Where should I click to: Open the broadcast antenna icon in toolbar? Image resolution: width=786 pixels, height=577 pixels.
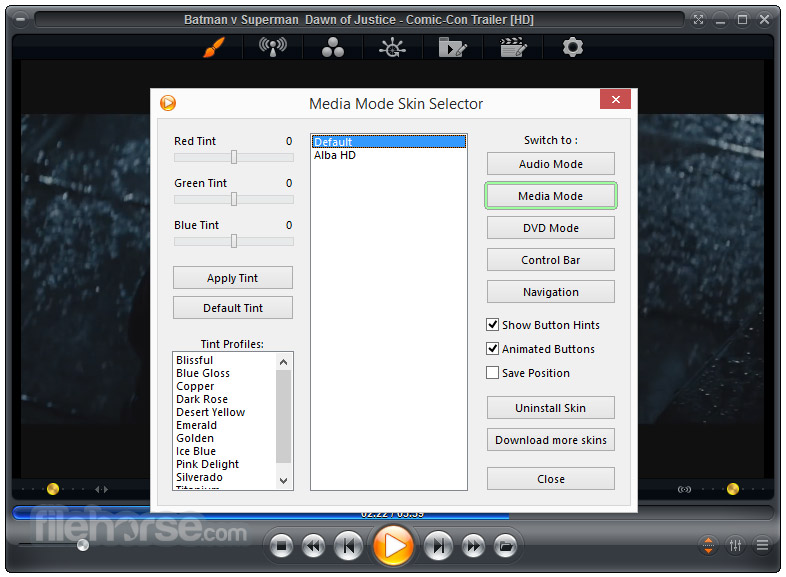point(273,47)
